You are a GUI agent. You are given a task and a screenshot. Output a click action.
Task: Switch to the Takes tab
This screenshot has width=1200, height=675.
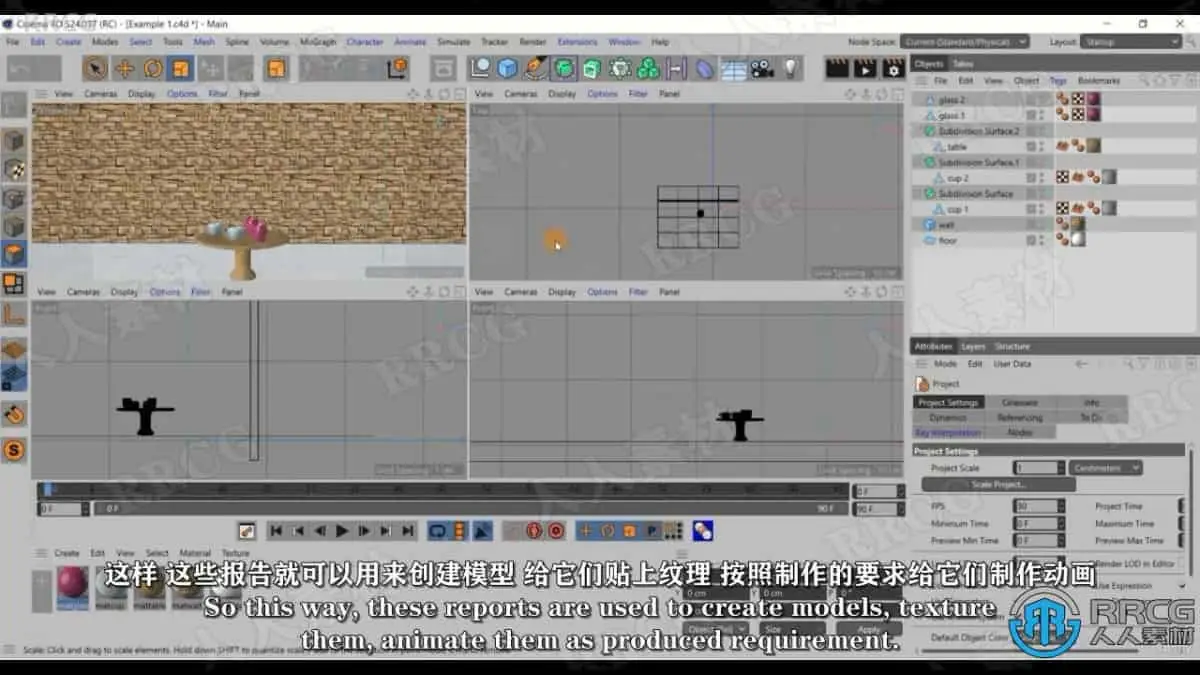[x=963, y=64]
